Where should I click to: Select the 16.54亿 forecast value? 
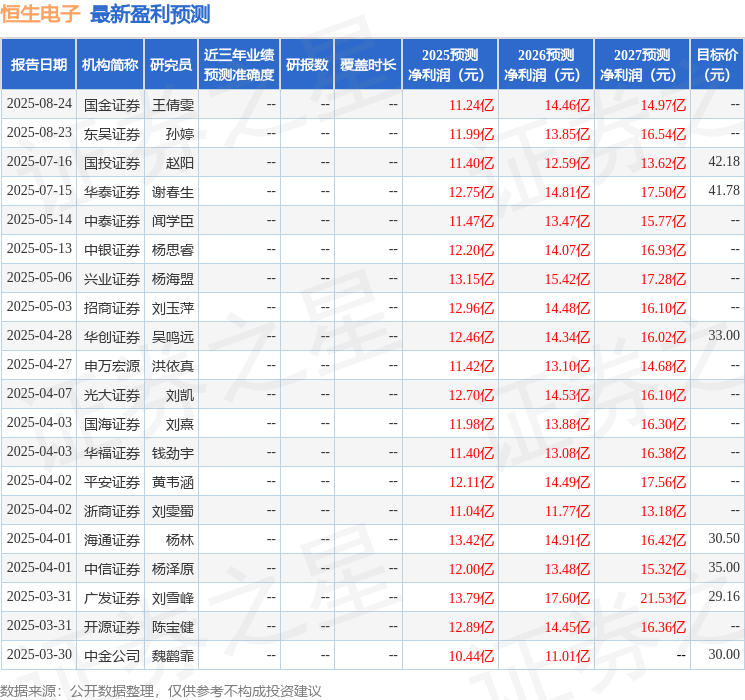(663, 134)
